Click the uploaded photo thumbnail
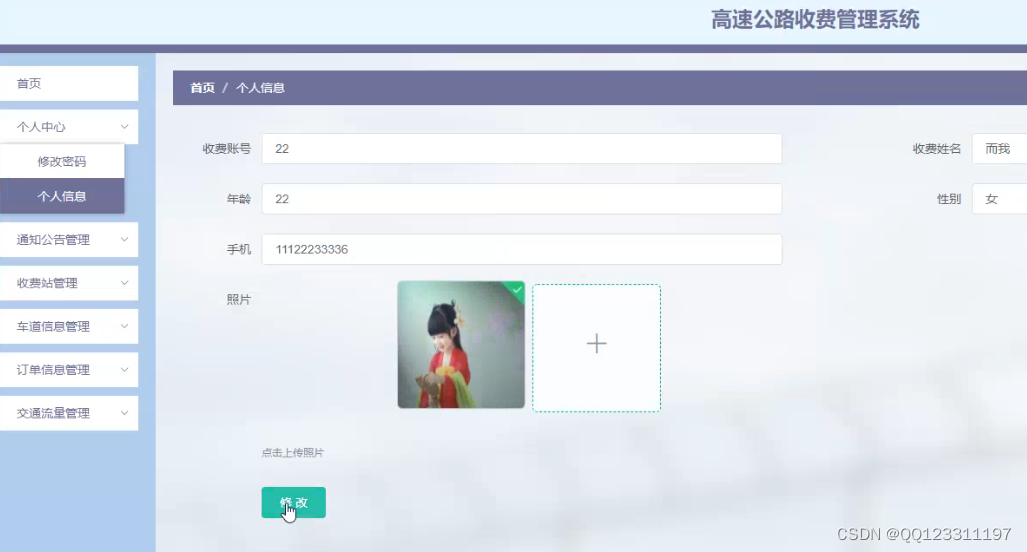Viewport: 1027px width, 552px height. (x=461, y=344)
